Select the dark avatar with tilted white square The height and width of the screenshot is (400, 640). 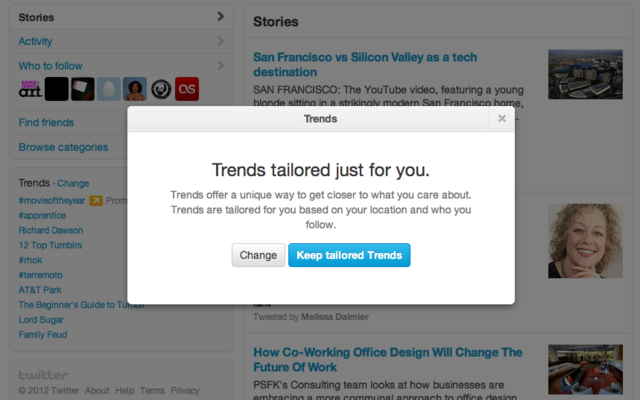[82, 89]
